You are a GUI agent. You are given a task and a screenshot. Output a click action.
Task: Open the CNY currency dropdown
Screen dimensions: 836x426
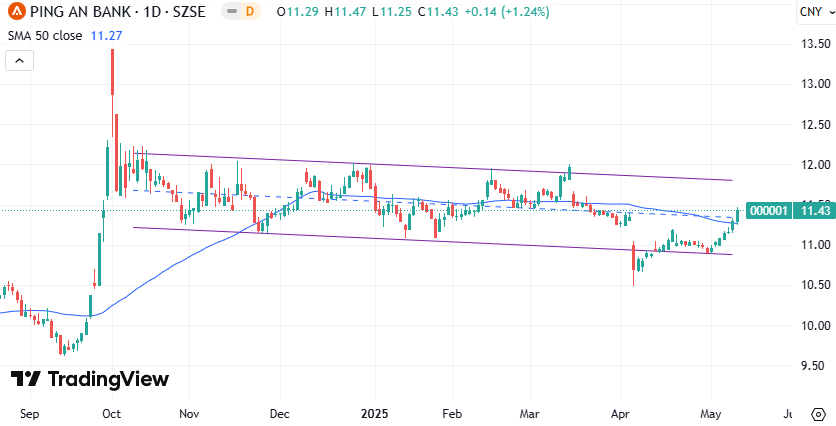810,11
